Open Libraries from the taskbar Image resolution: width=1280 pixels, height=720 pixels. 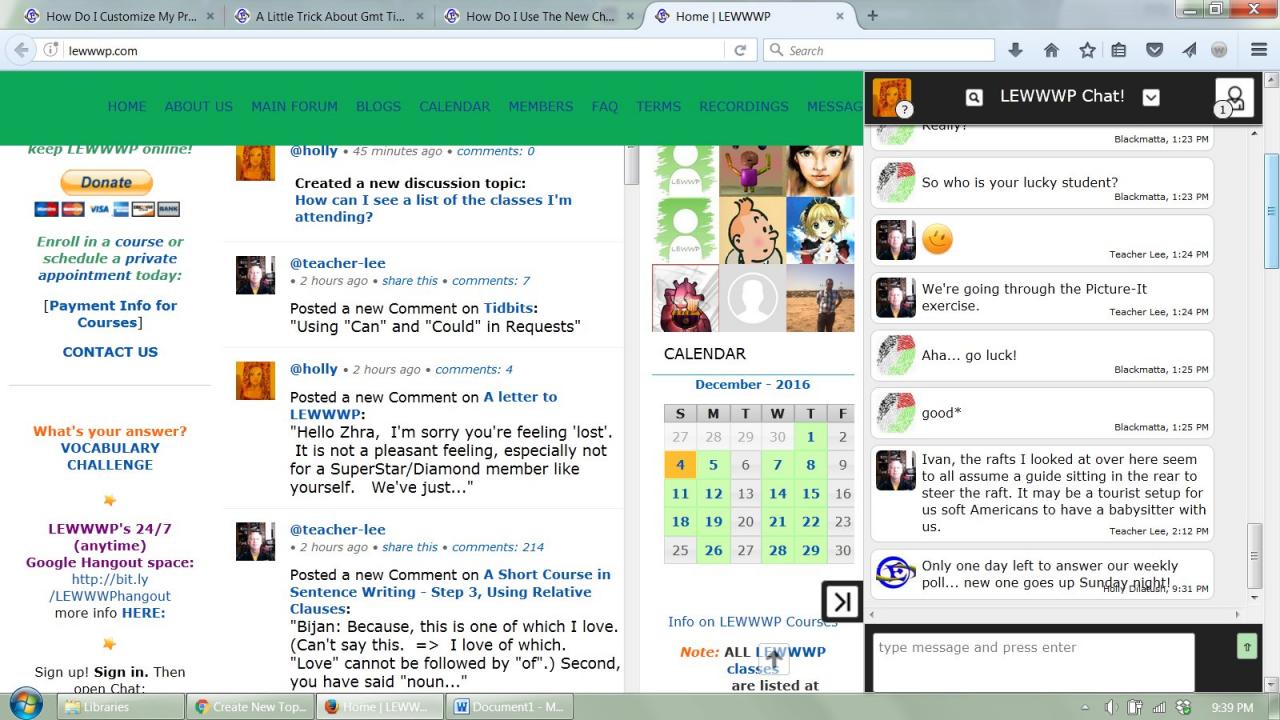click(120, 706)
